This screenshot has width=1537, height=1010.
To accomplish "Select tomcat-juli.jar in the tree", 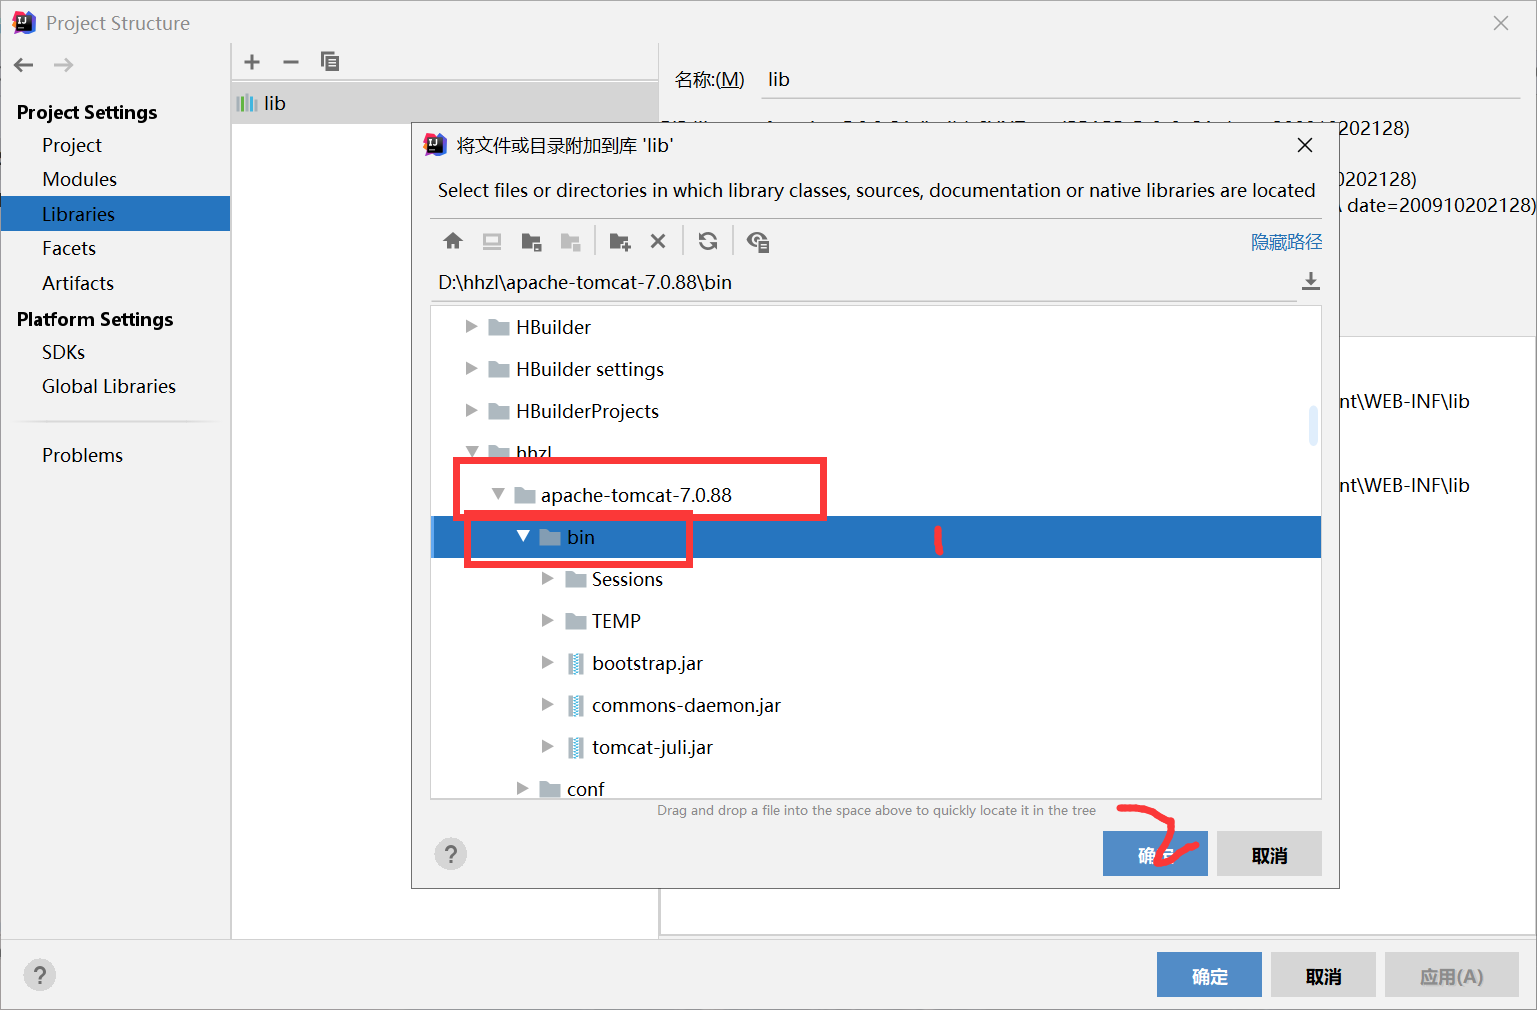I will click(x=876, y=747).
